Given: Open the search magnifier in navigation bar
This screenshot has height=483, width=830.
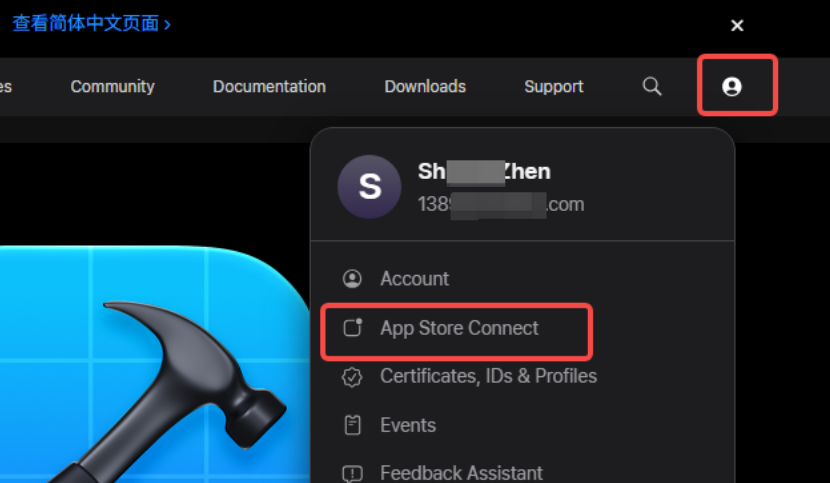Looking at the screenshot, I should (x=652, y=86).
